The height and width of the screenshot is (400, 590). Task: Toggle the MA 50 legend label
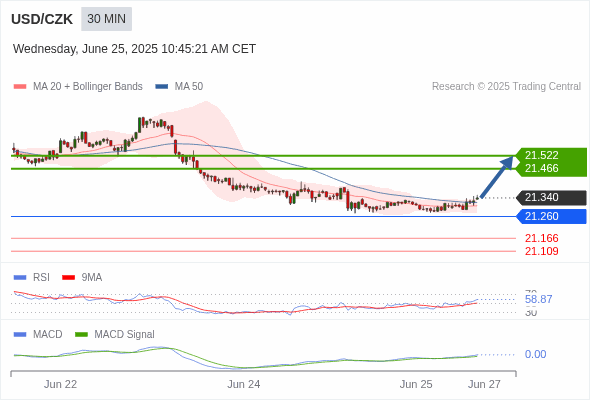189,87
